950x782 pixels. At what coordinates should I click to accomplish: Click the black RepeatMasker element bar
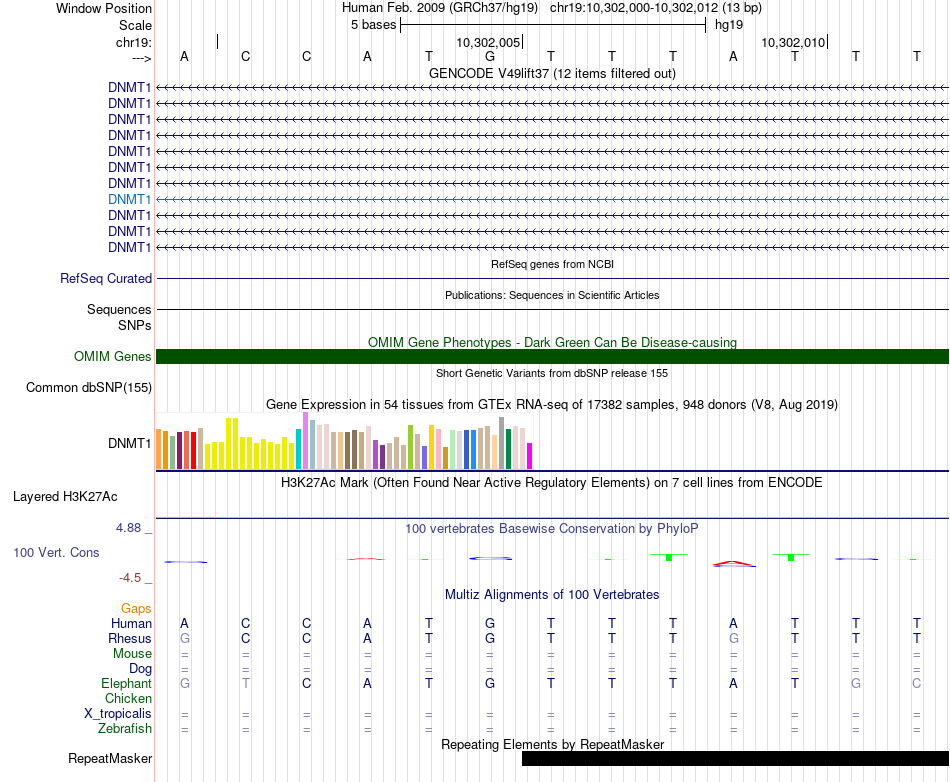coord(735,758)
